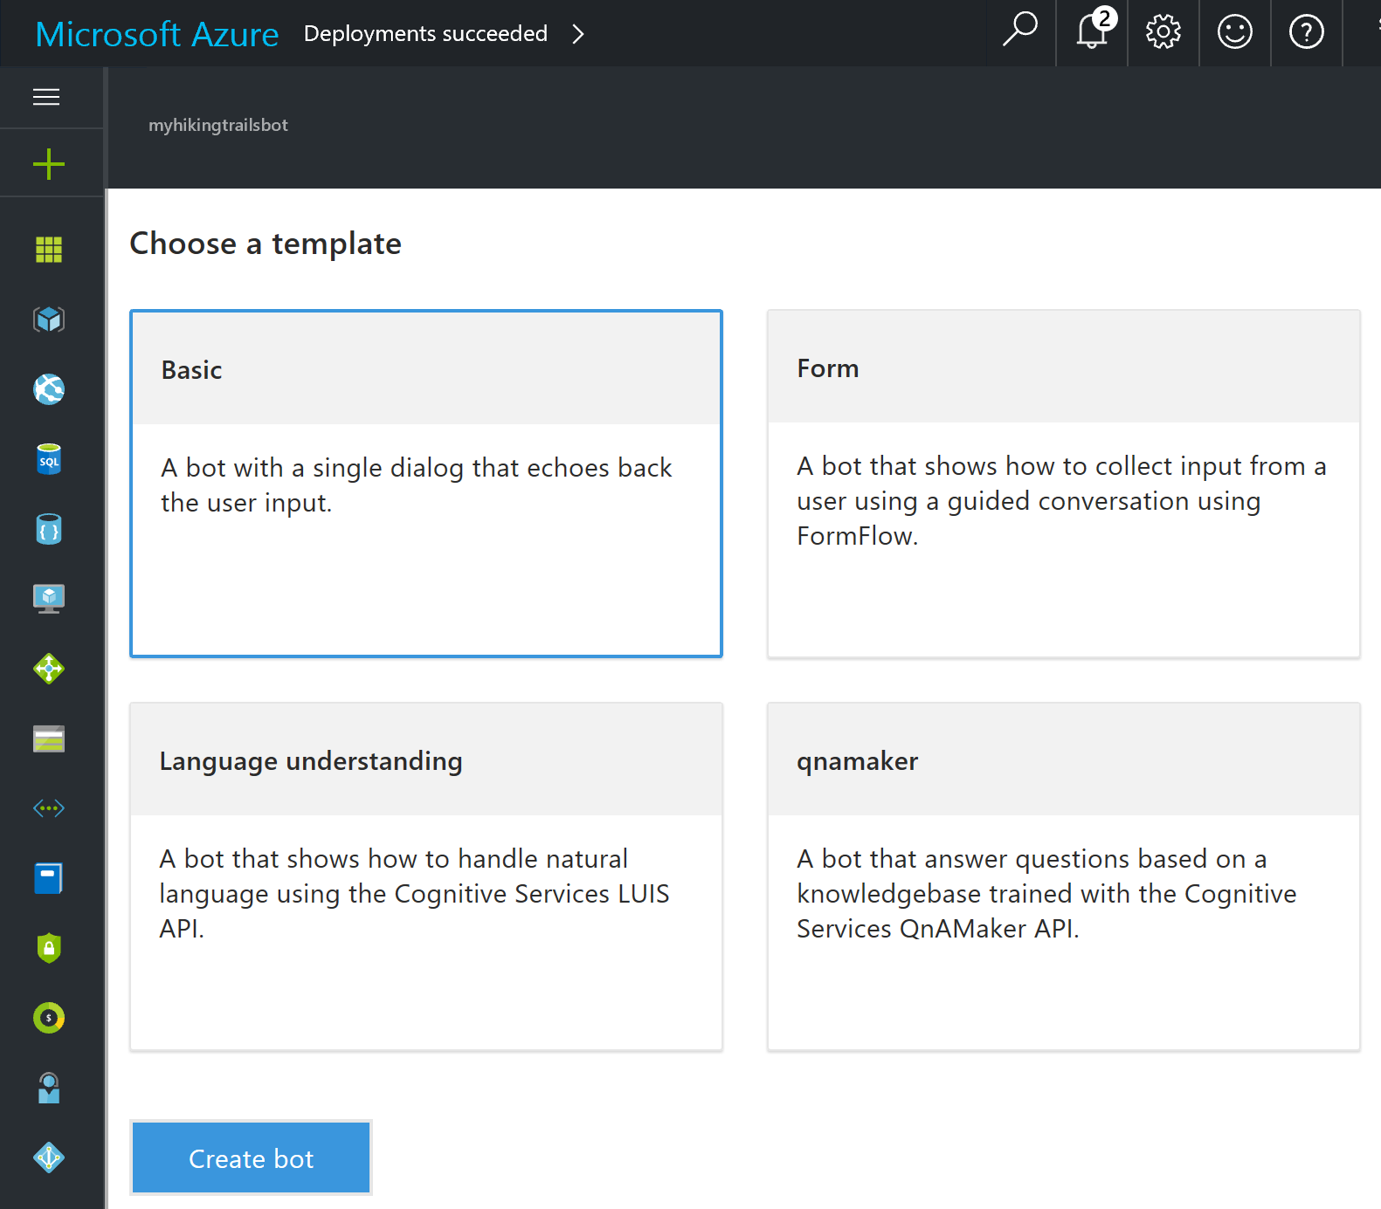Screen dimensions: 1381x1209
Task: Choose the Language understanding template
Action: click(426, 876)
